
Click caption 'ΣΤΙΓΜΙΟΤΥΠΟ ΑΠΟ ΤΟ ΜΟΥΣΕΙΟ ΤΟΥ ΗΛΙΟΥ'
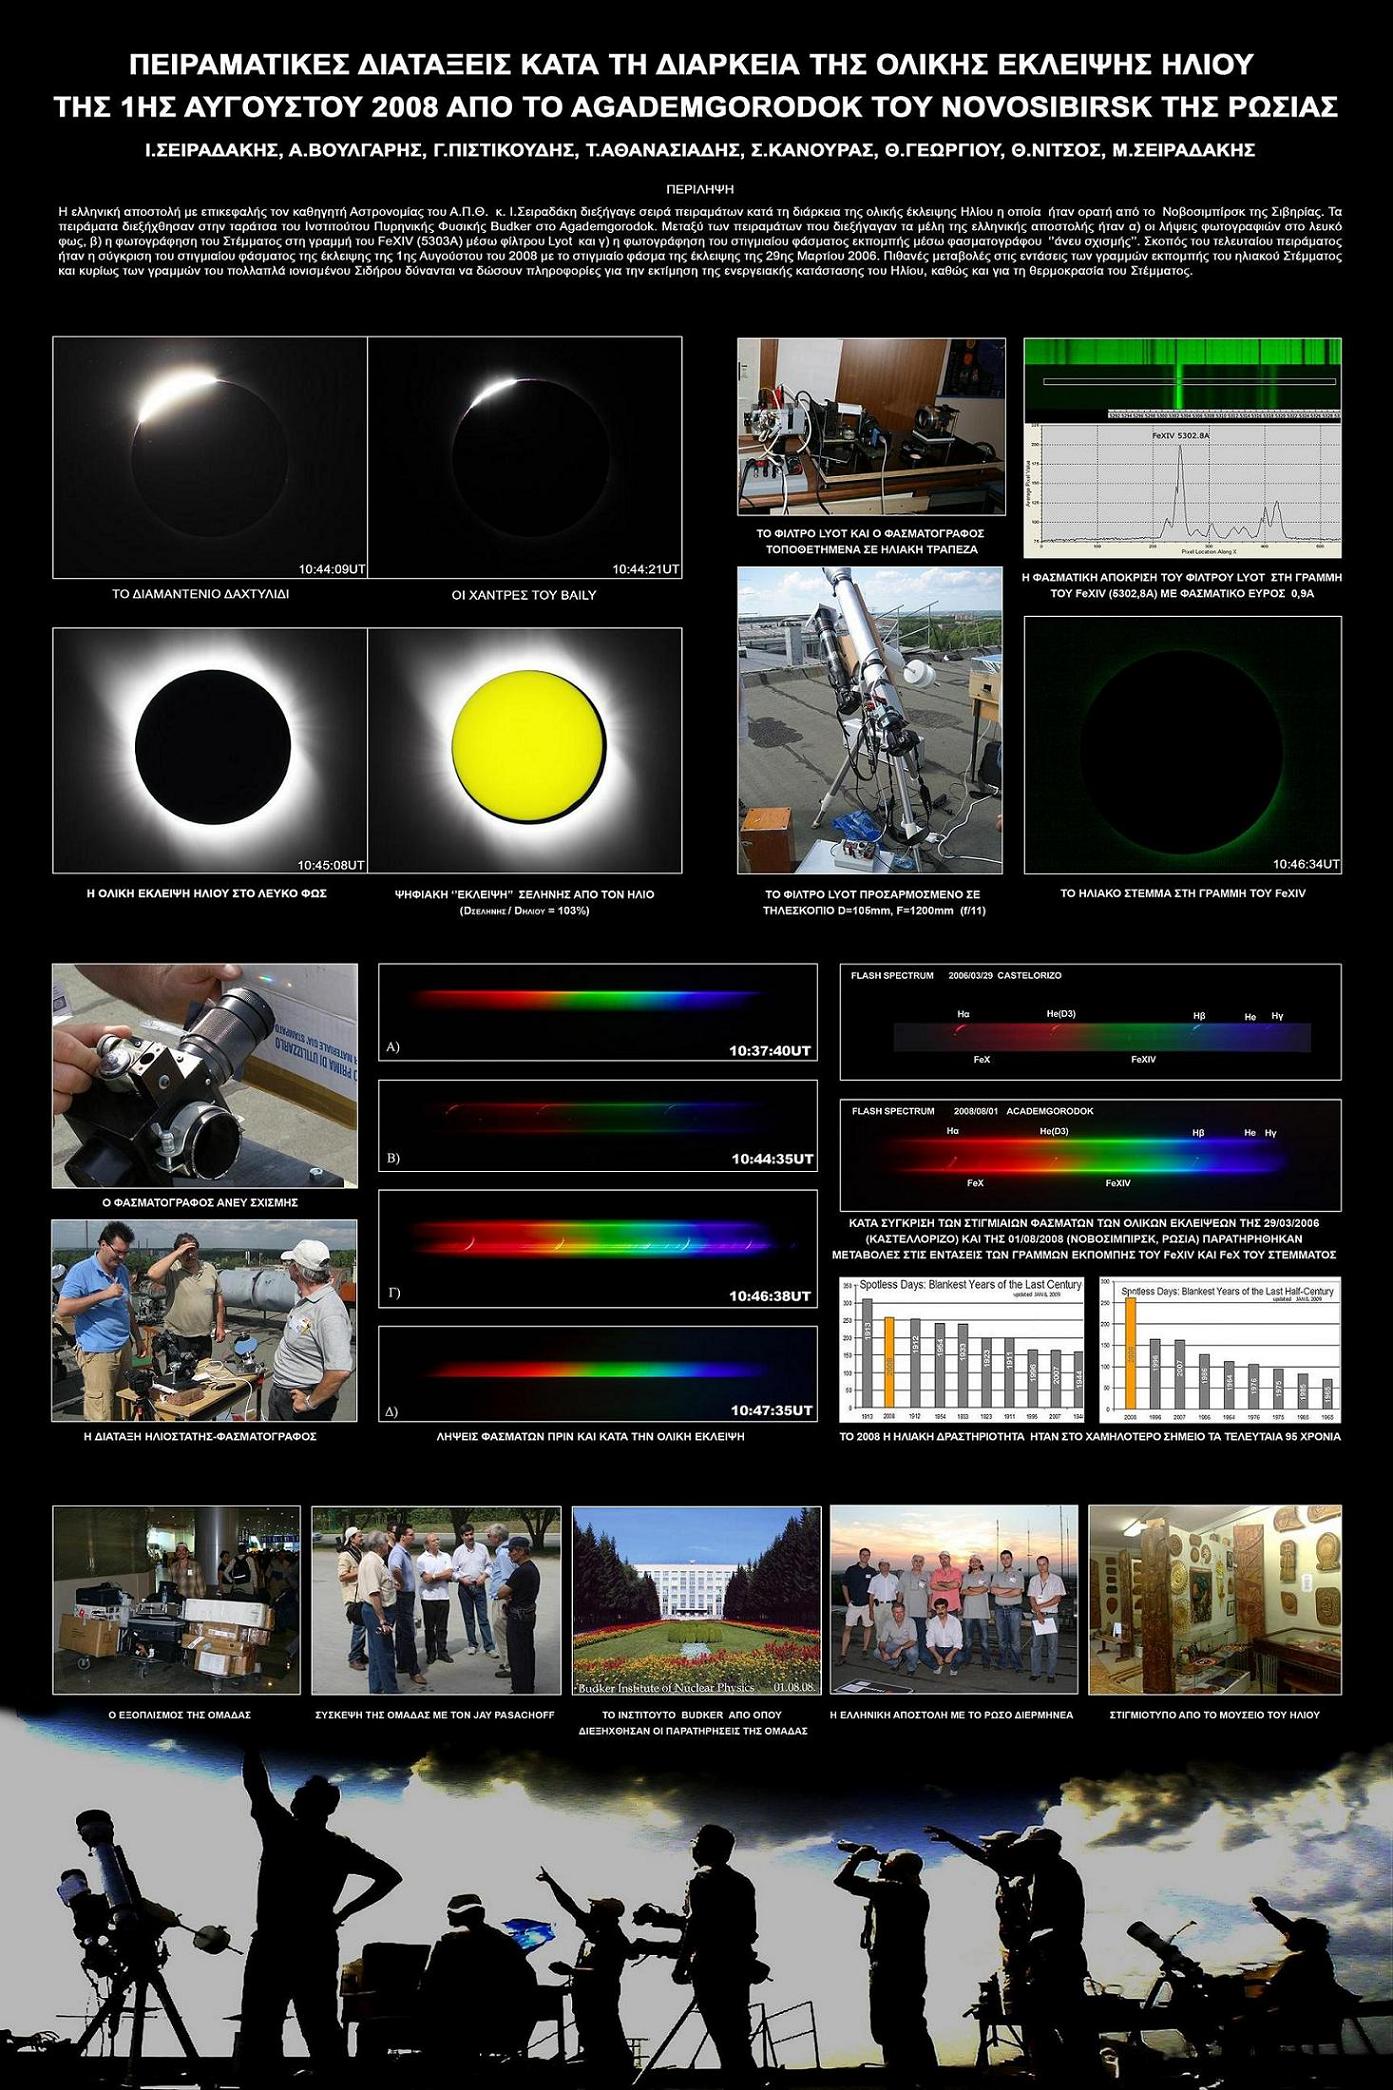[1214, 1714]
